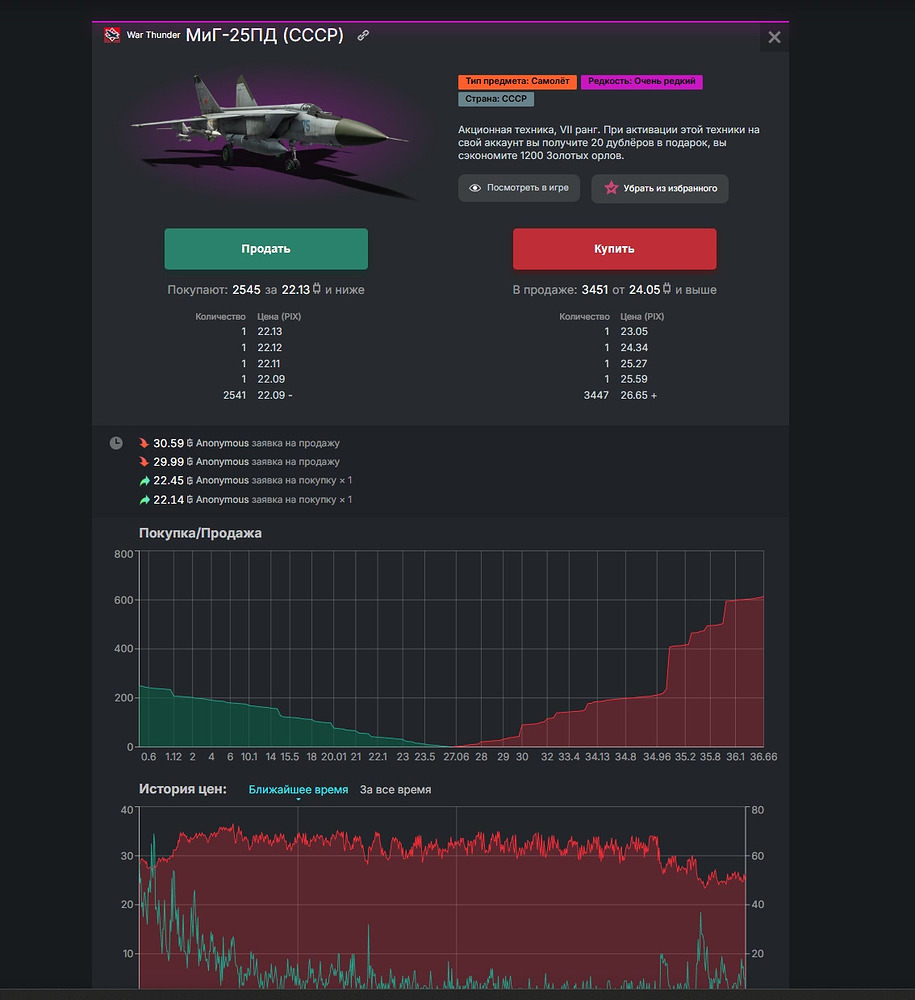Click the clock icon beside recent orders
Image resolution: width=915 pixels, height=1000 pixels.
116,443
